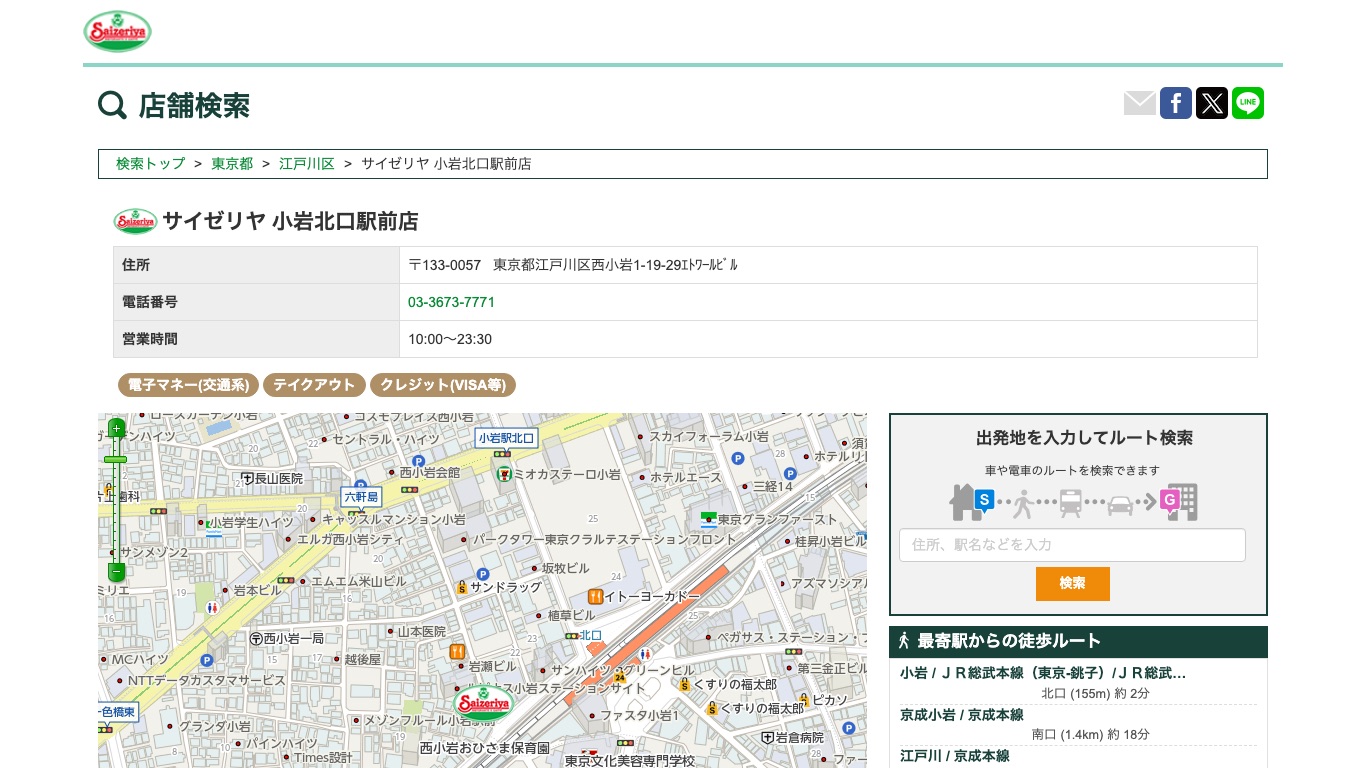Click the 最寄駅からの徒歩ルート header

pos(1078,642)
